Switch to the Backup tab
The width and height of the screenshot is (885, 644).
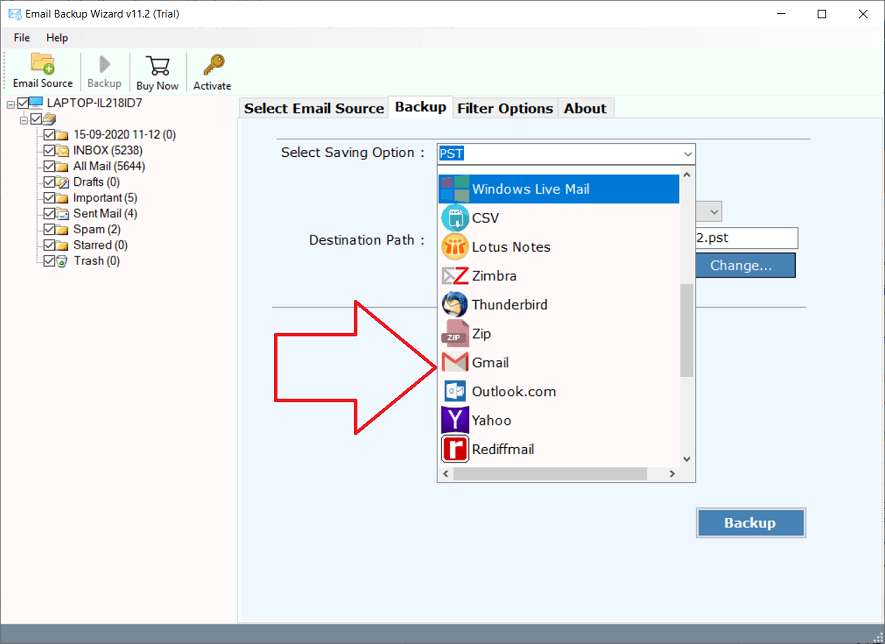click(420, 107)
